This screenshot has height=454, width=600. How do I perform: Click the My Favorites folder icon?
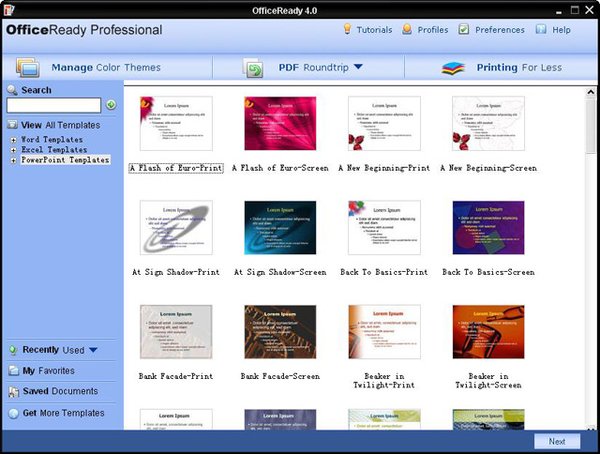point(13,371)
